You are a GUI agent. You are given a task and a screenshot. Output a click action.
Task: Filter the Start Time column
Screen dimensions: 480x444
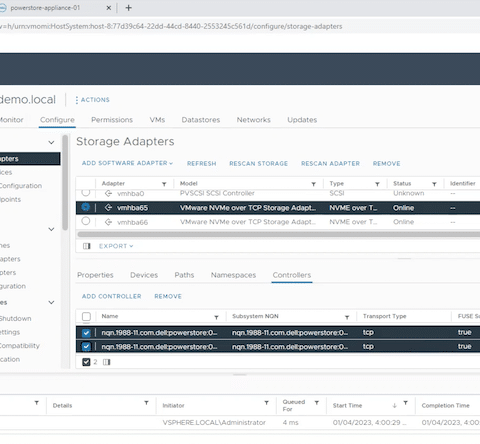406,403
